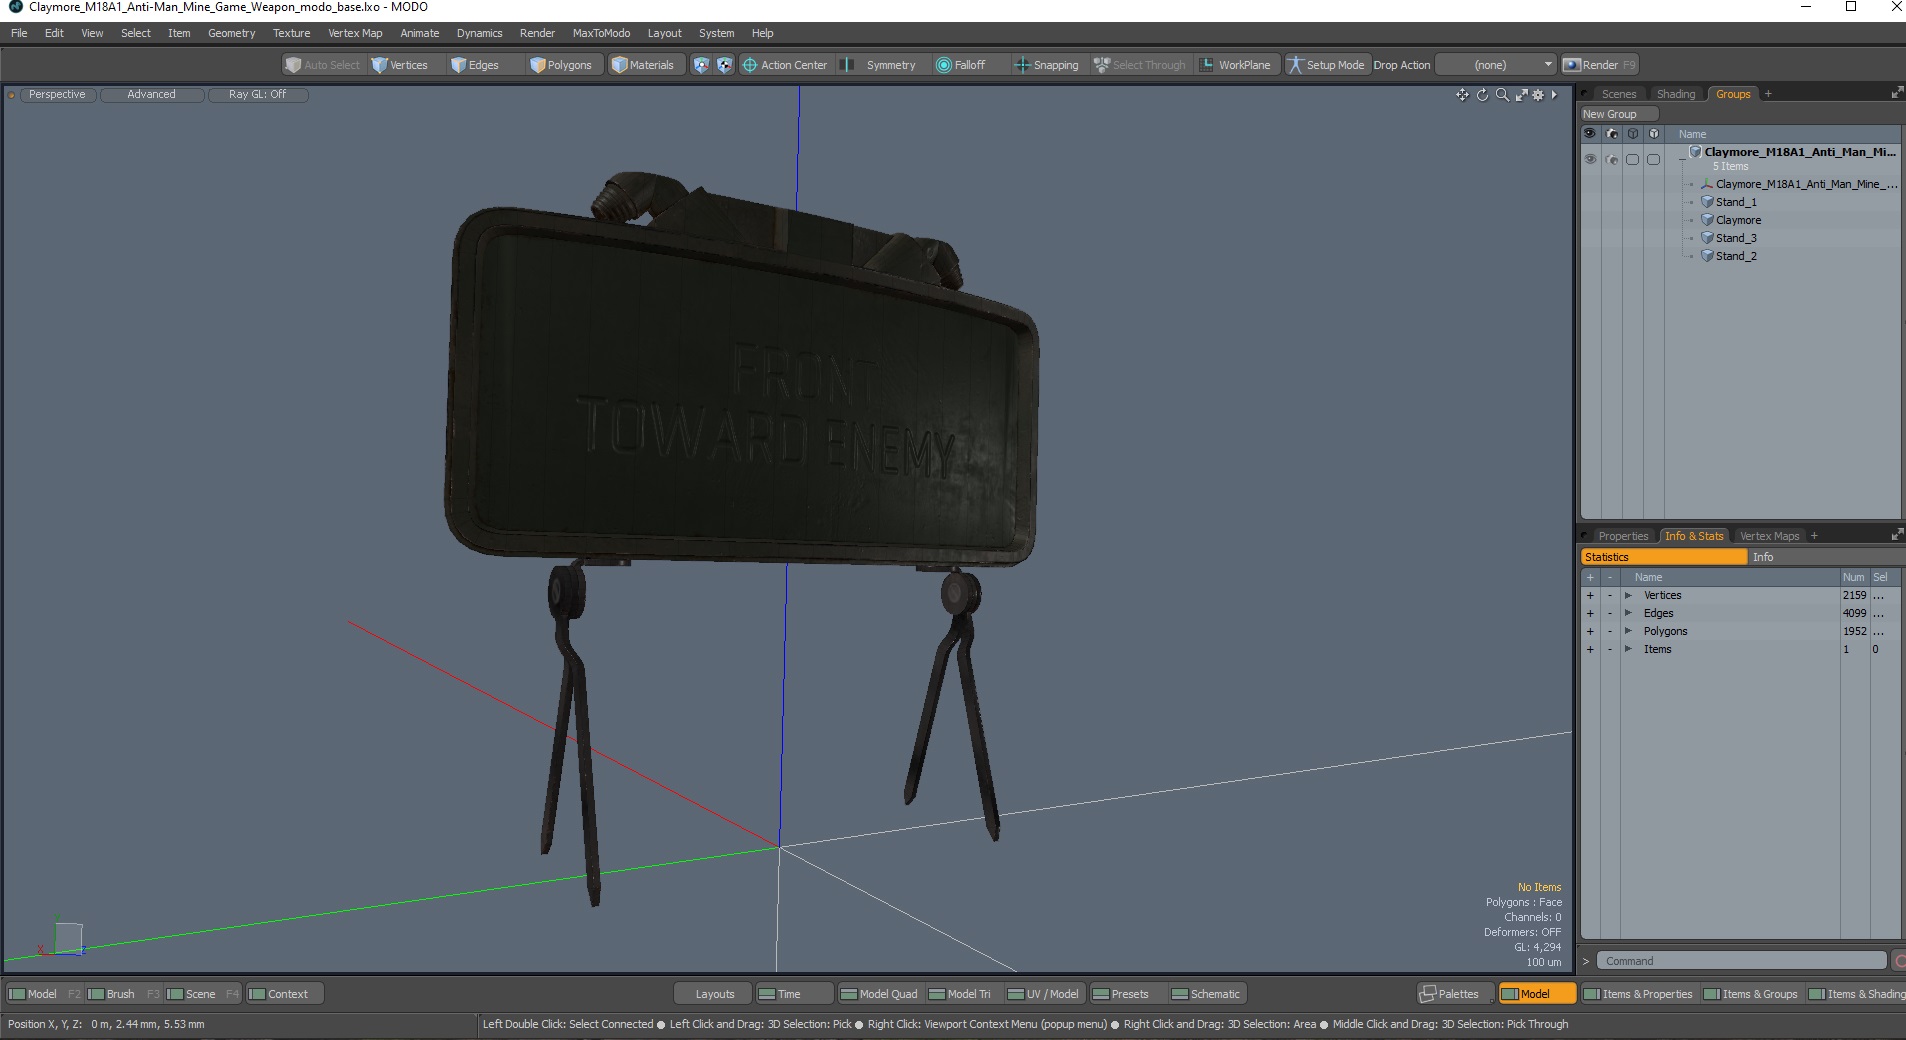Open the Drop Action dropdown
This screenshot has height=1040, width=1906.
tap(1496, 65)
